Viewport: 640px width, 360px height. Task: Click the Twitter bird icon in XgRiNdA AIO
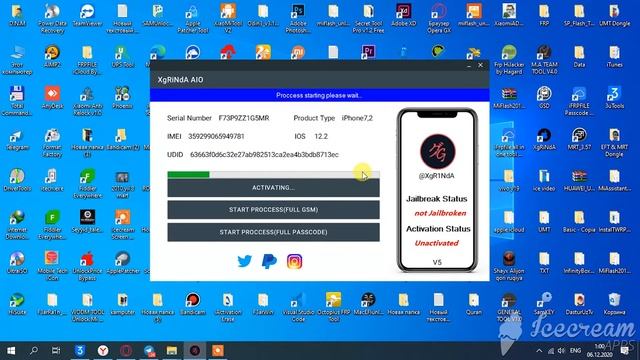point(244,261)
